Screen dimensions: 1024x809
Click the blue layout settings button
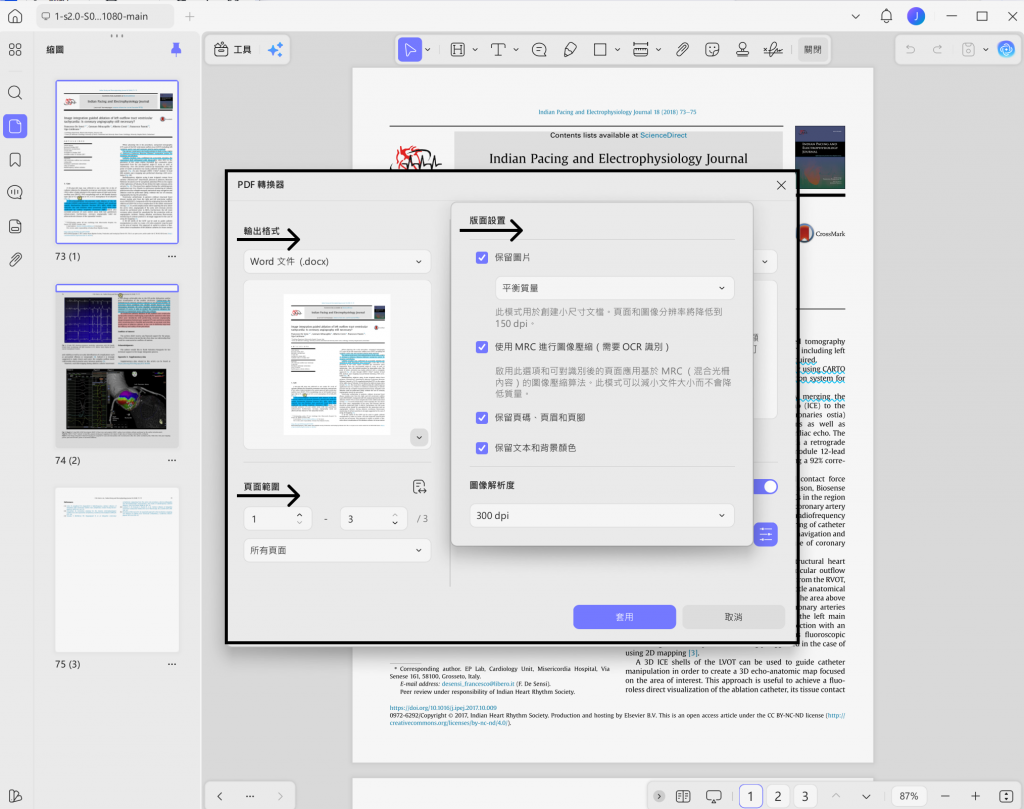(765, 535)
